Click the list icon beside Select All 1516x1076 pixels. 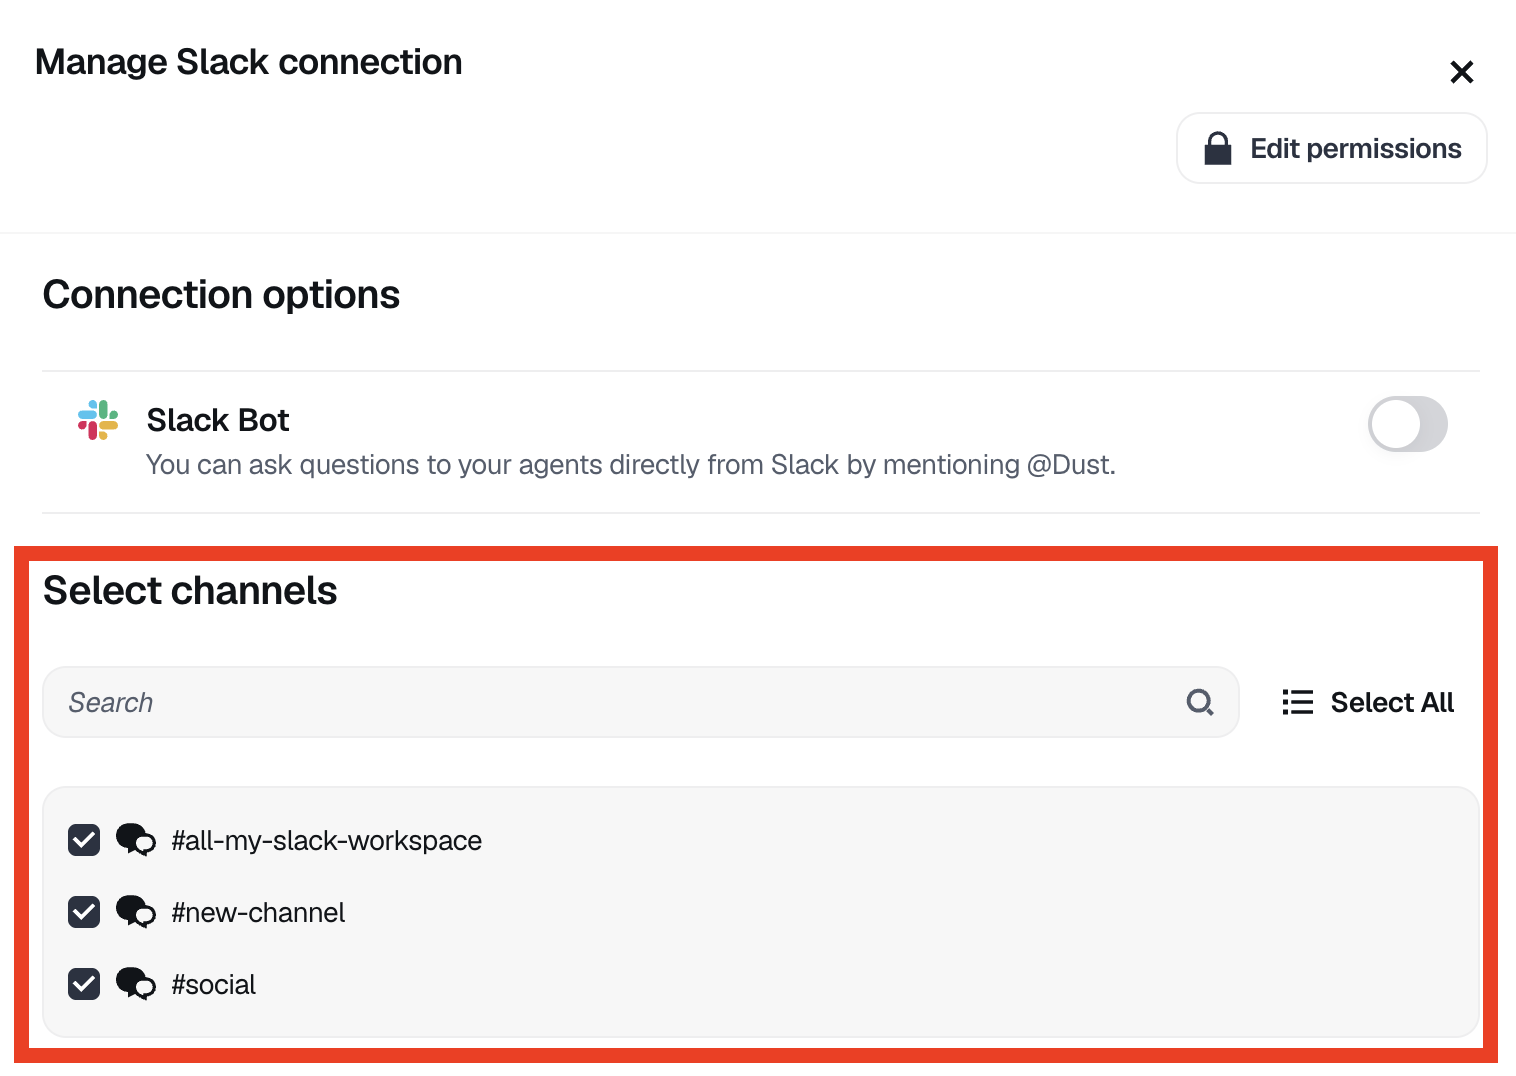(x=1297, y=702)
